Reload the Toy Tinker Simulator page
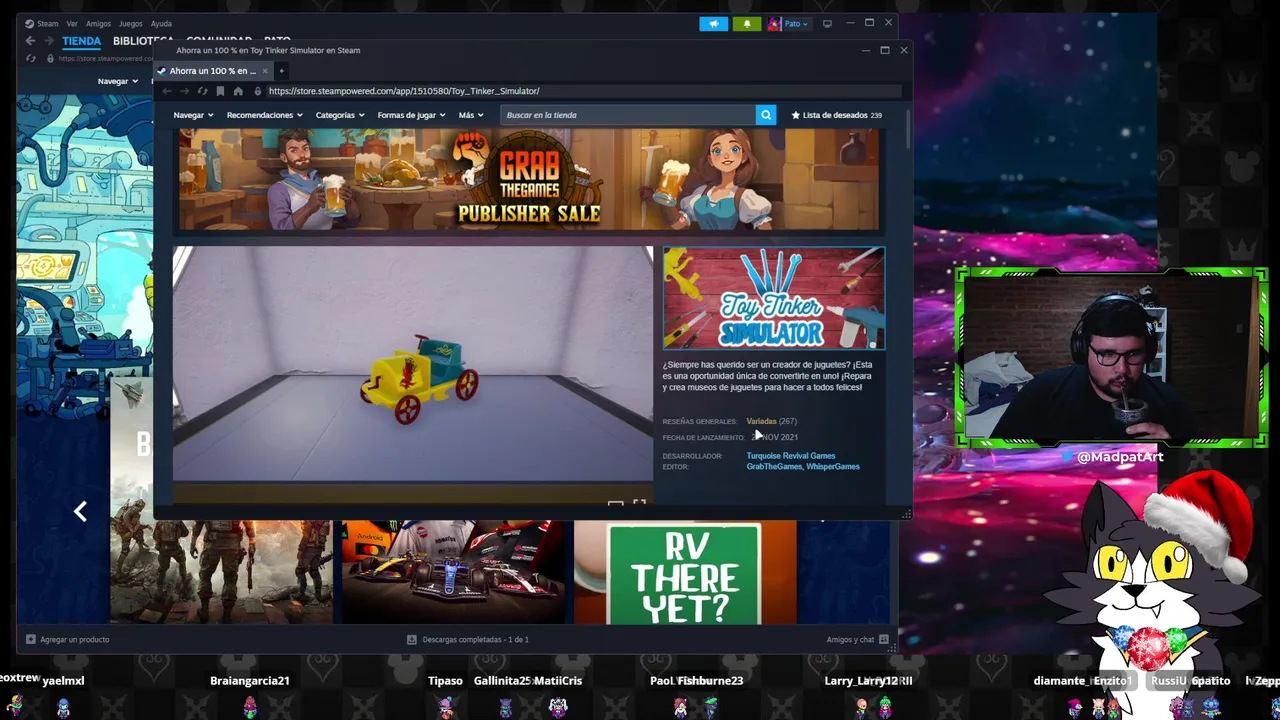1280x720 pixels. [x=202, y=91]
